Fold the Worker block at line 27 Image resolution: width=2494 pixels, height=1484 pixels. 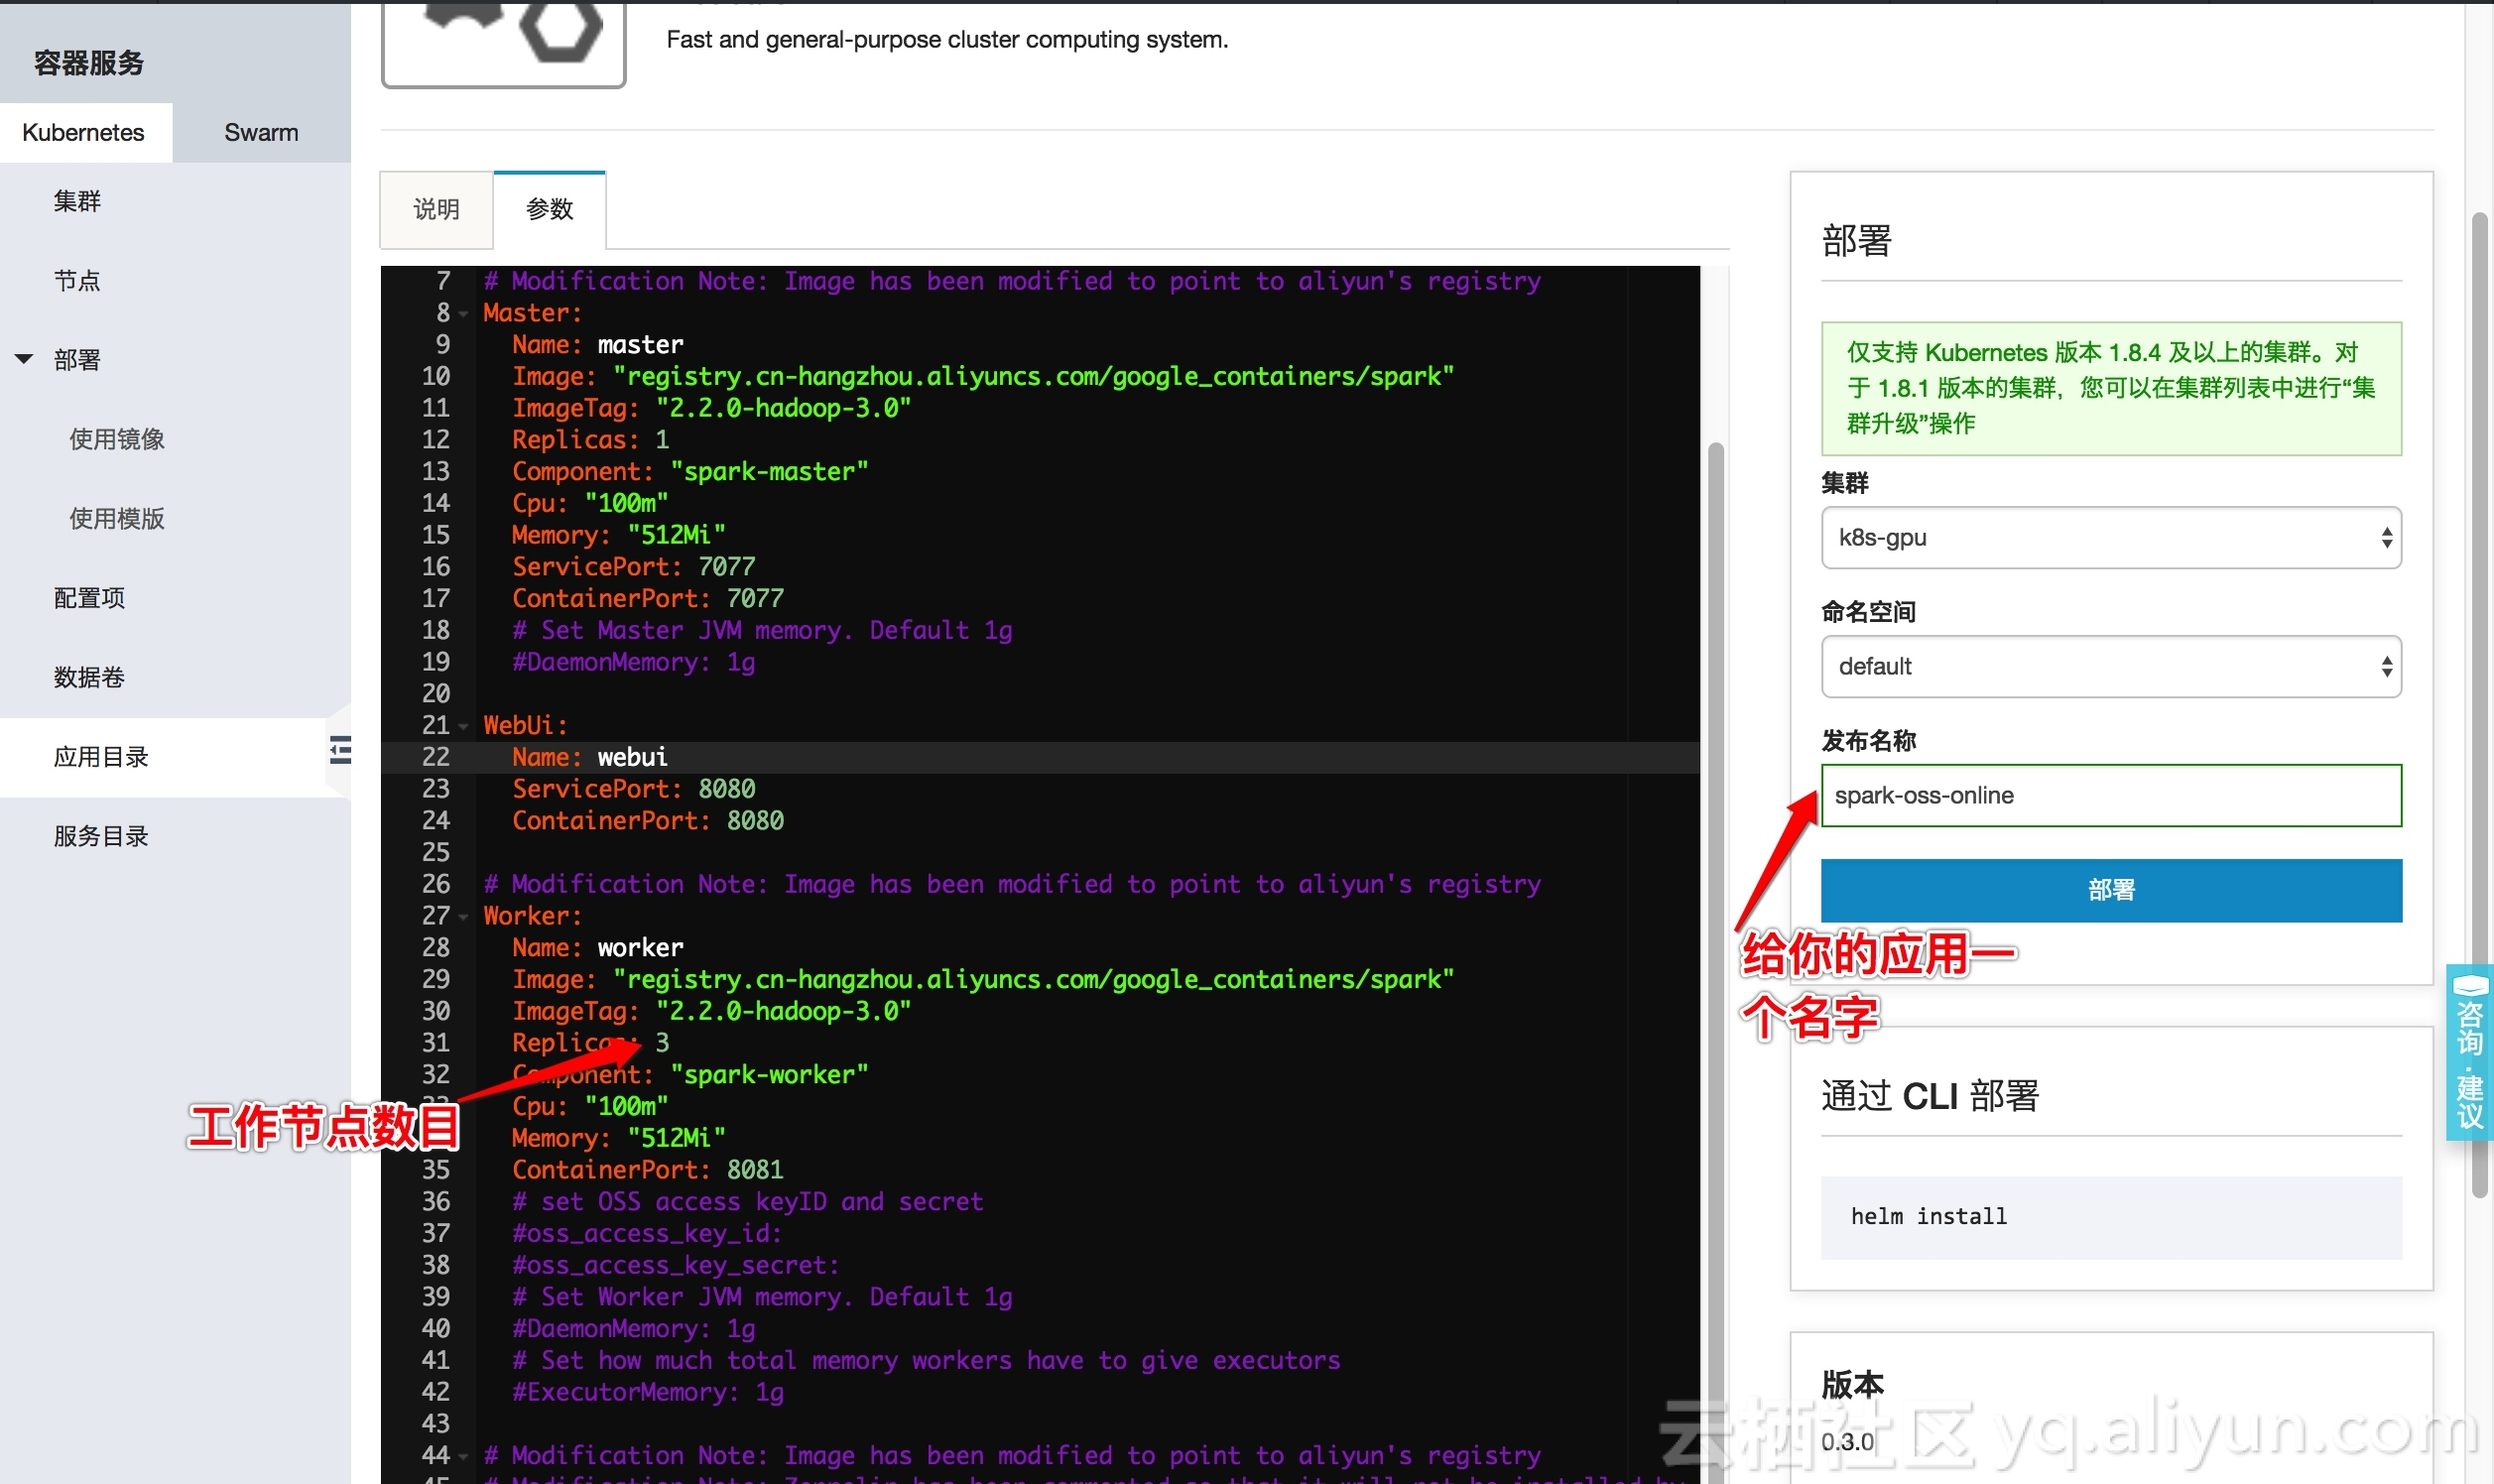pos(463,917)
